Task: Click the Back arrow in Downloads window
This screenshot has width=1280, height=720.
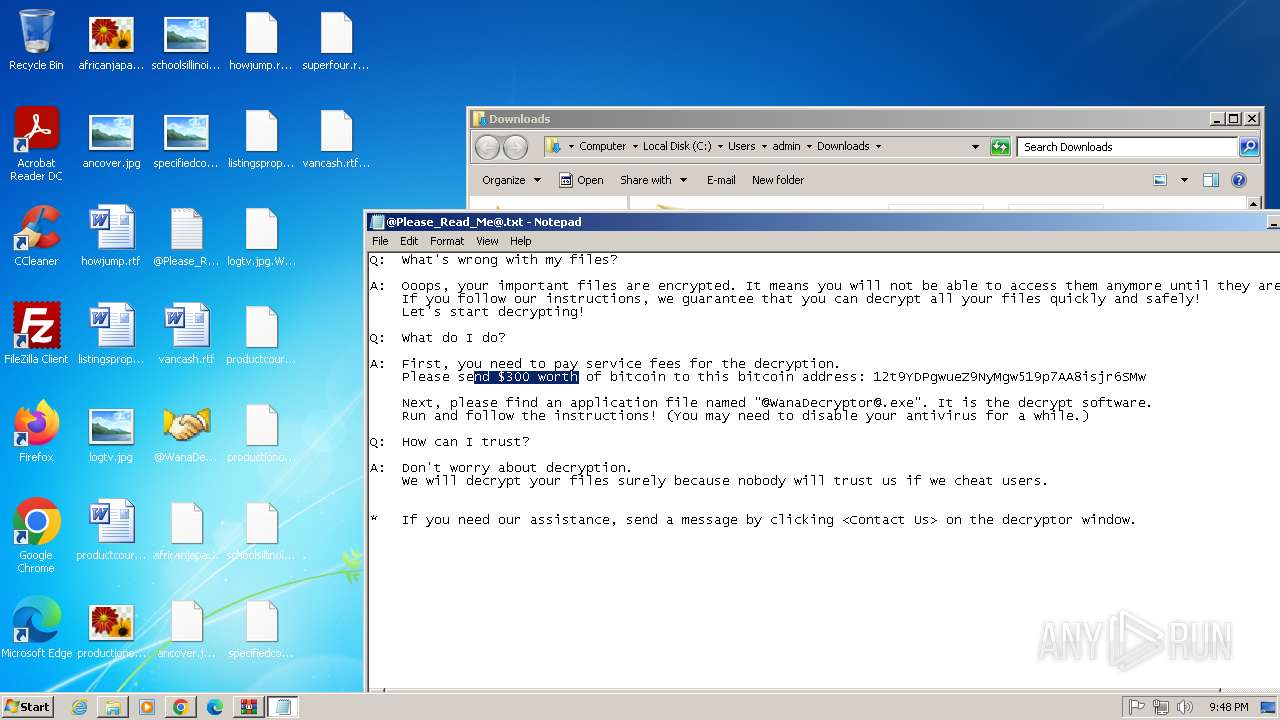Action: coord(487,147)
